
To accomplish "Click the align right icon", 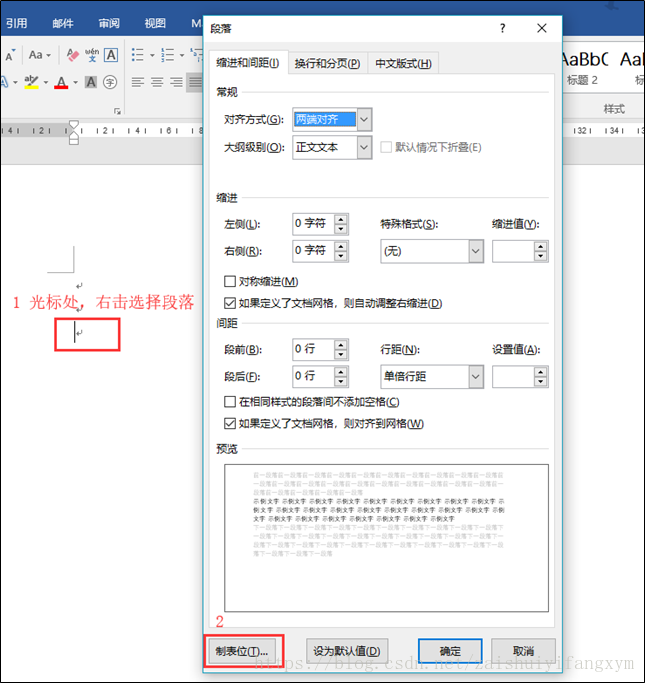I will (176, 82).
